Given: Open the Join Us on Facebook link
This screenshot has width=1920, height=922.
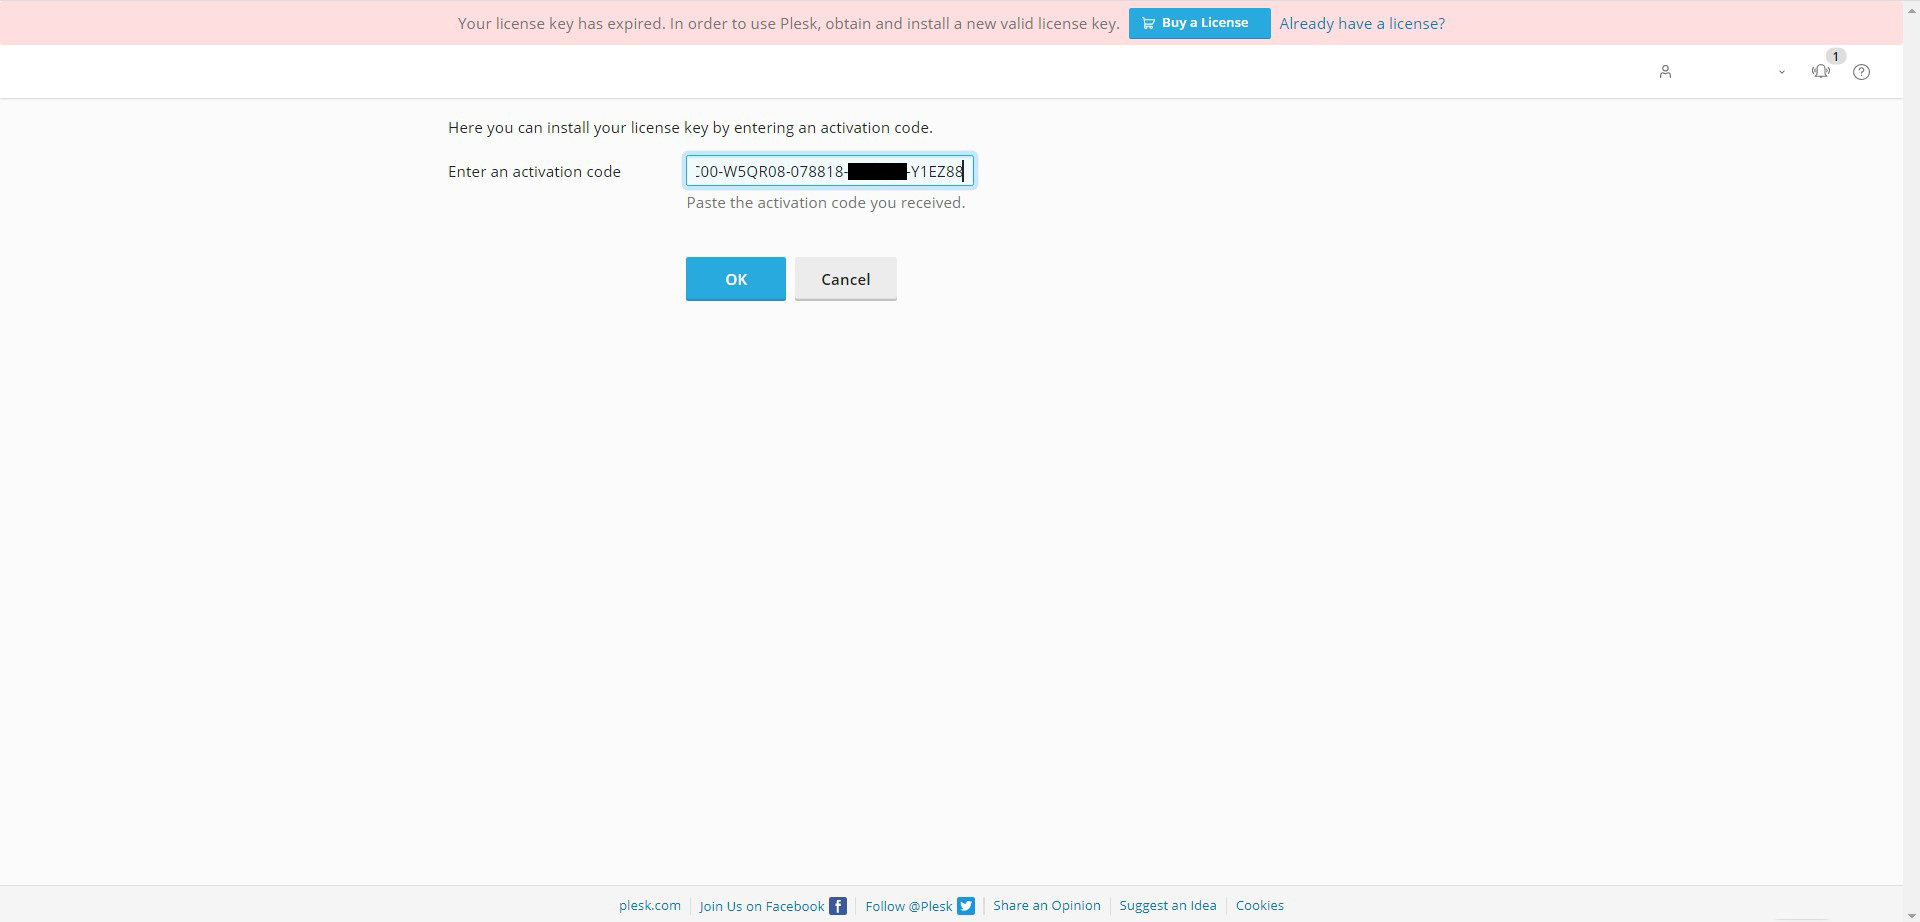Looking at the screenshot, I should point(761,906).
